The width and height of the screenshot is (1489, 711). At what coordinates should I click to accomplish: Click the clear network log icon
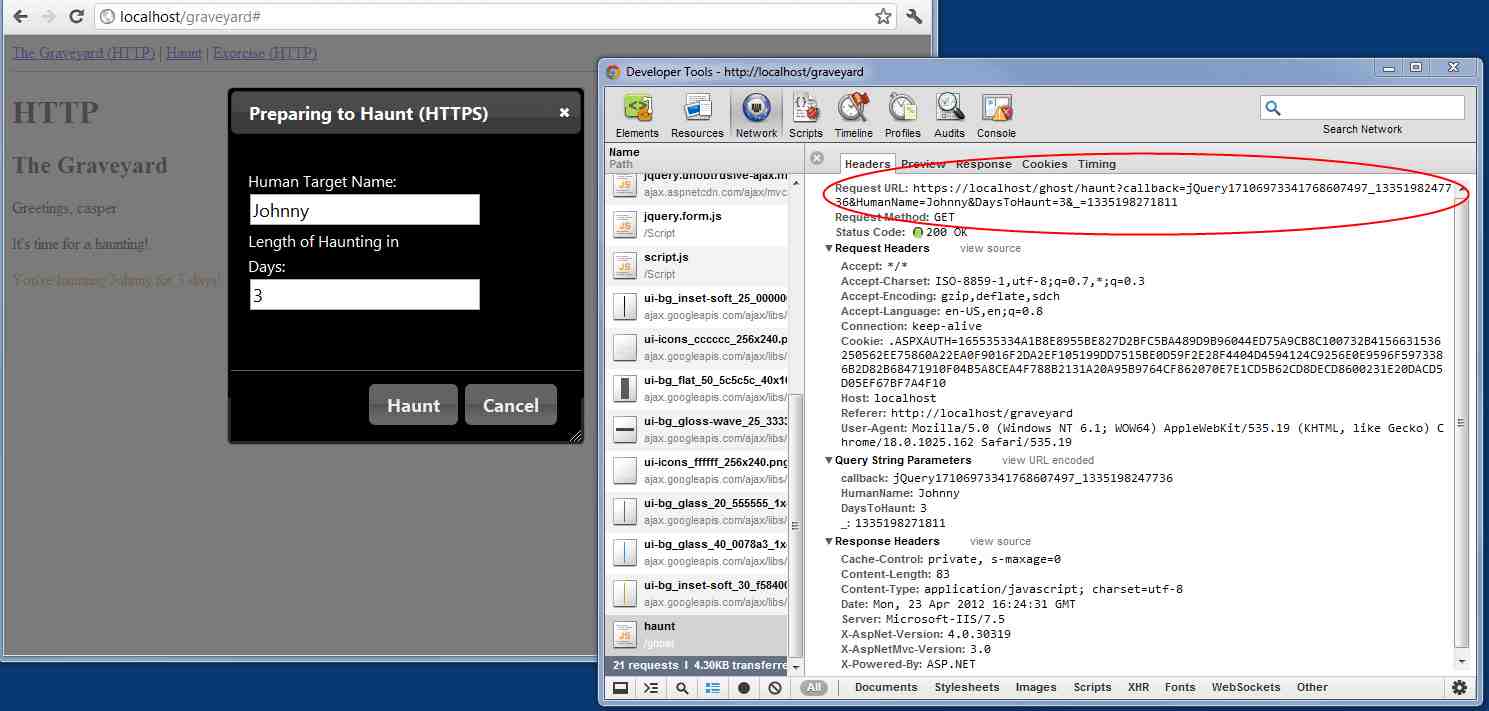[x=775, y=688]
